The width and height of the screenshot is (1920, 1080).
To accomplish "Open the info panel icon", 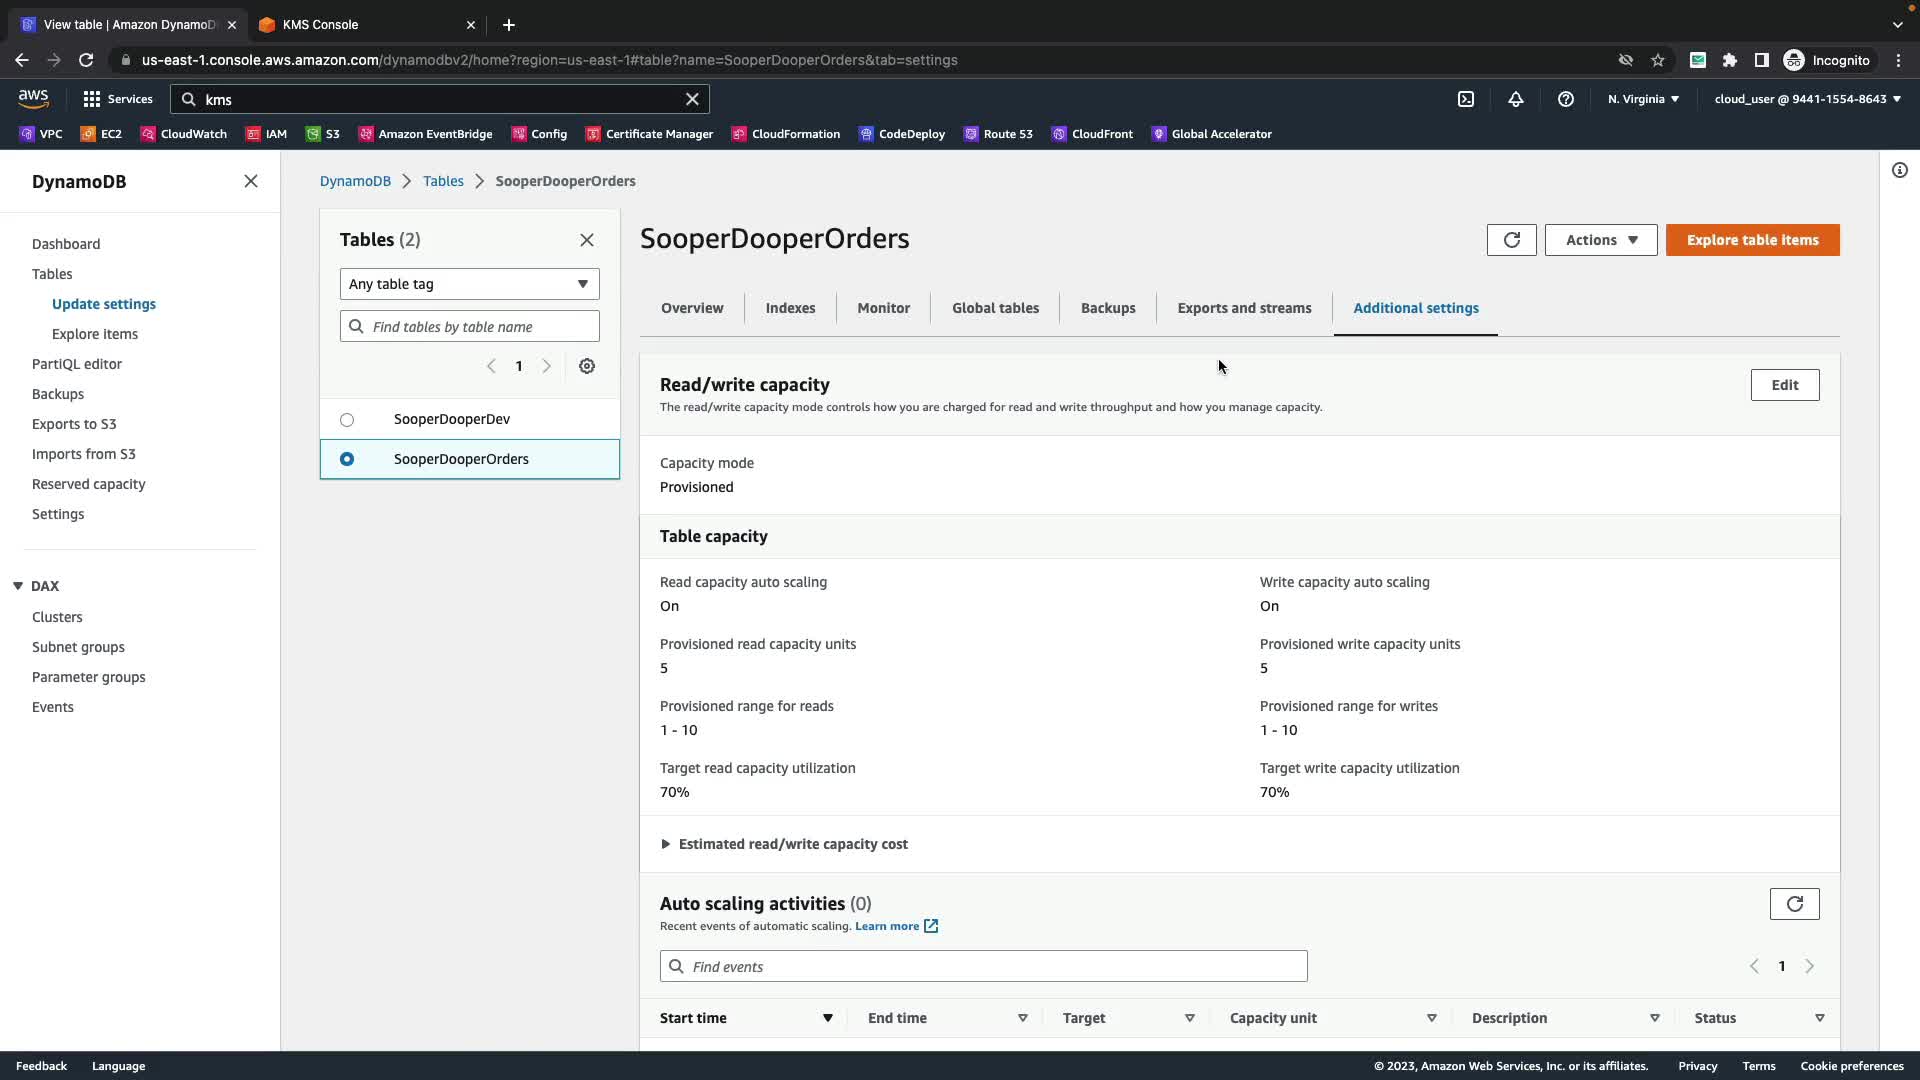I will tap(1899, 170).
